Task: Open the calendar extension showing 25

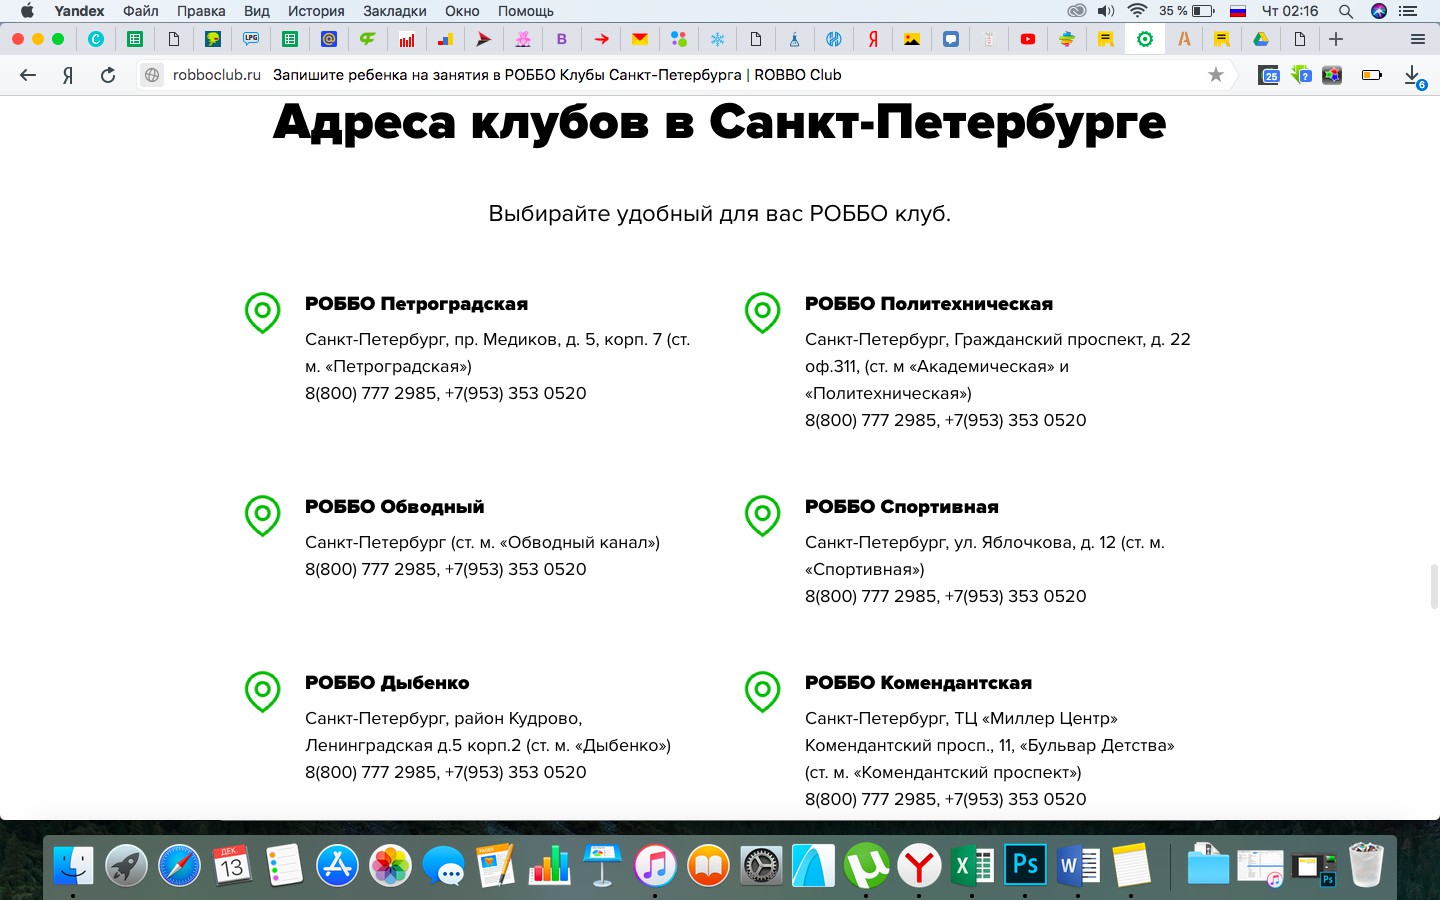Action: 1268,75
